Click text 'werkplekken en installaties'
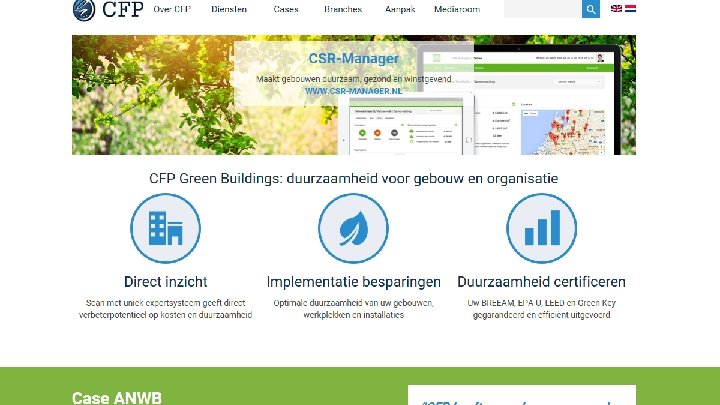Viewport: 720px width, 405px height. click(x=354, y=315)
